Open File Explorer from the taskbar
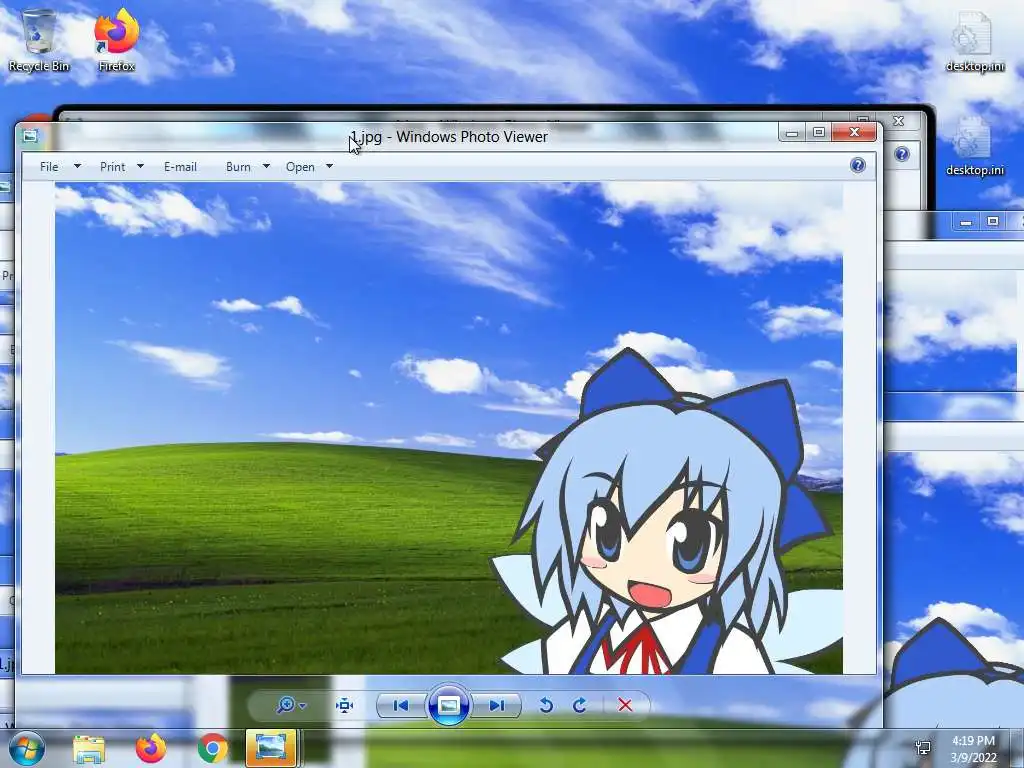Viewport: 1024px width, 768px height. [x=89, y=748]
